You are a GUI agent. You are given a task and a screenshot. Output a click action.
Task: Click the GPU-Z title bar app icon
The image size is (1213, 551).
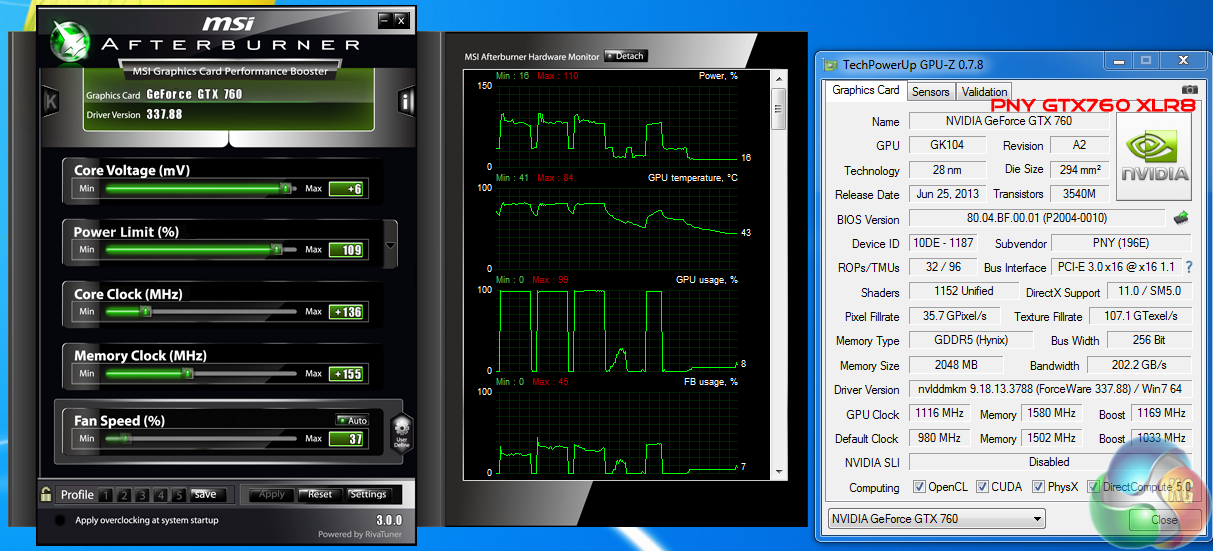tap(830, 64)
